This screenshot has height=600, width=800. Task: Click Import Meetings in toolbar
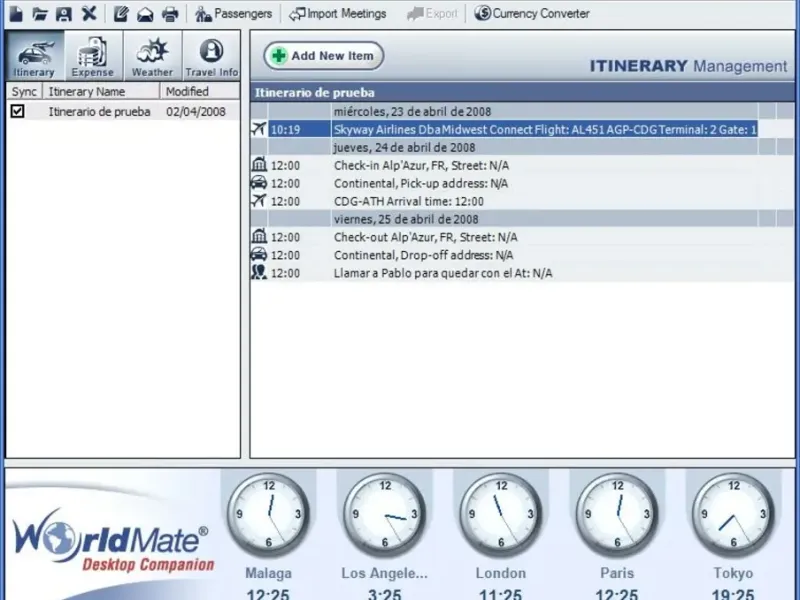coord(338,14)
